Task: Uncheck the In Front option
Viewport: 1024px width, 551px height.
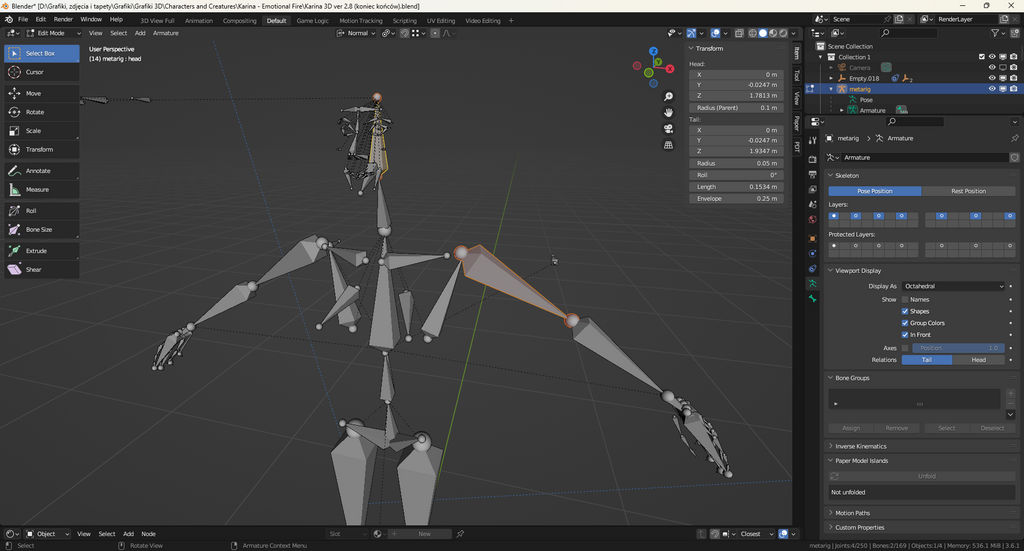Action: [906, 335]
